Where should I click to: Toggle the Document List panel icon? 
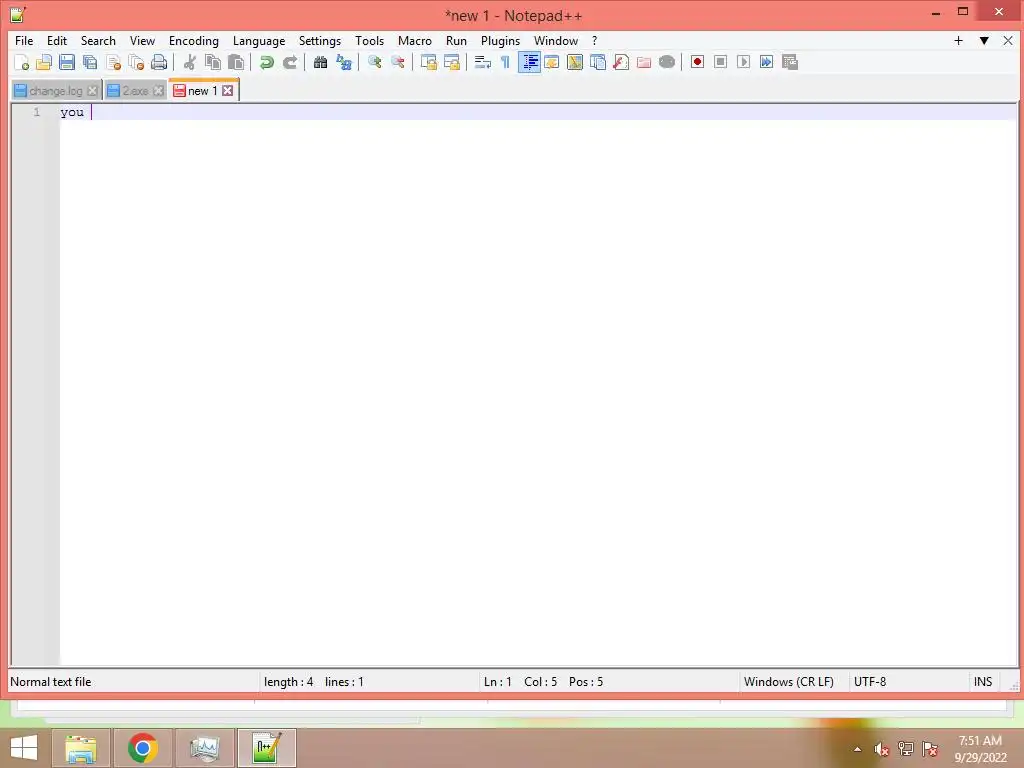pyautogui.click(x=598, y=62)
